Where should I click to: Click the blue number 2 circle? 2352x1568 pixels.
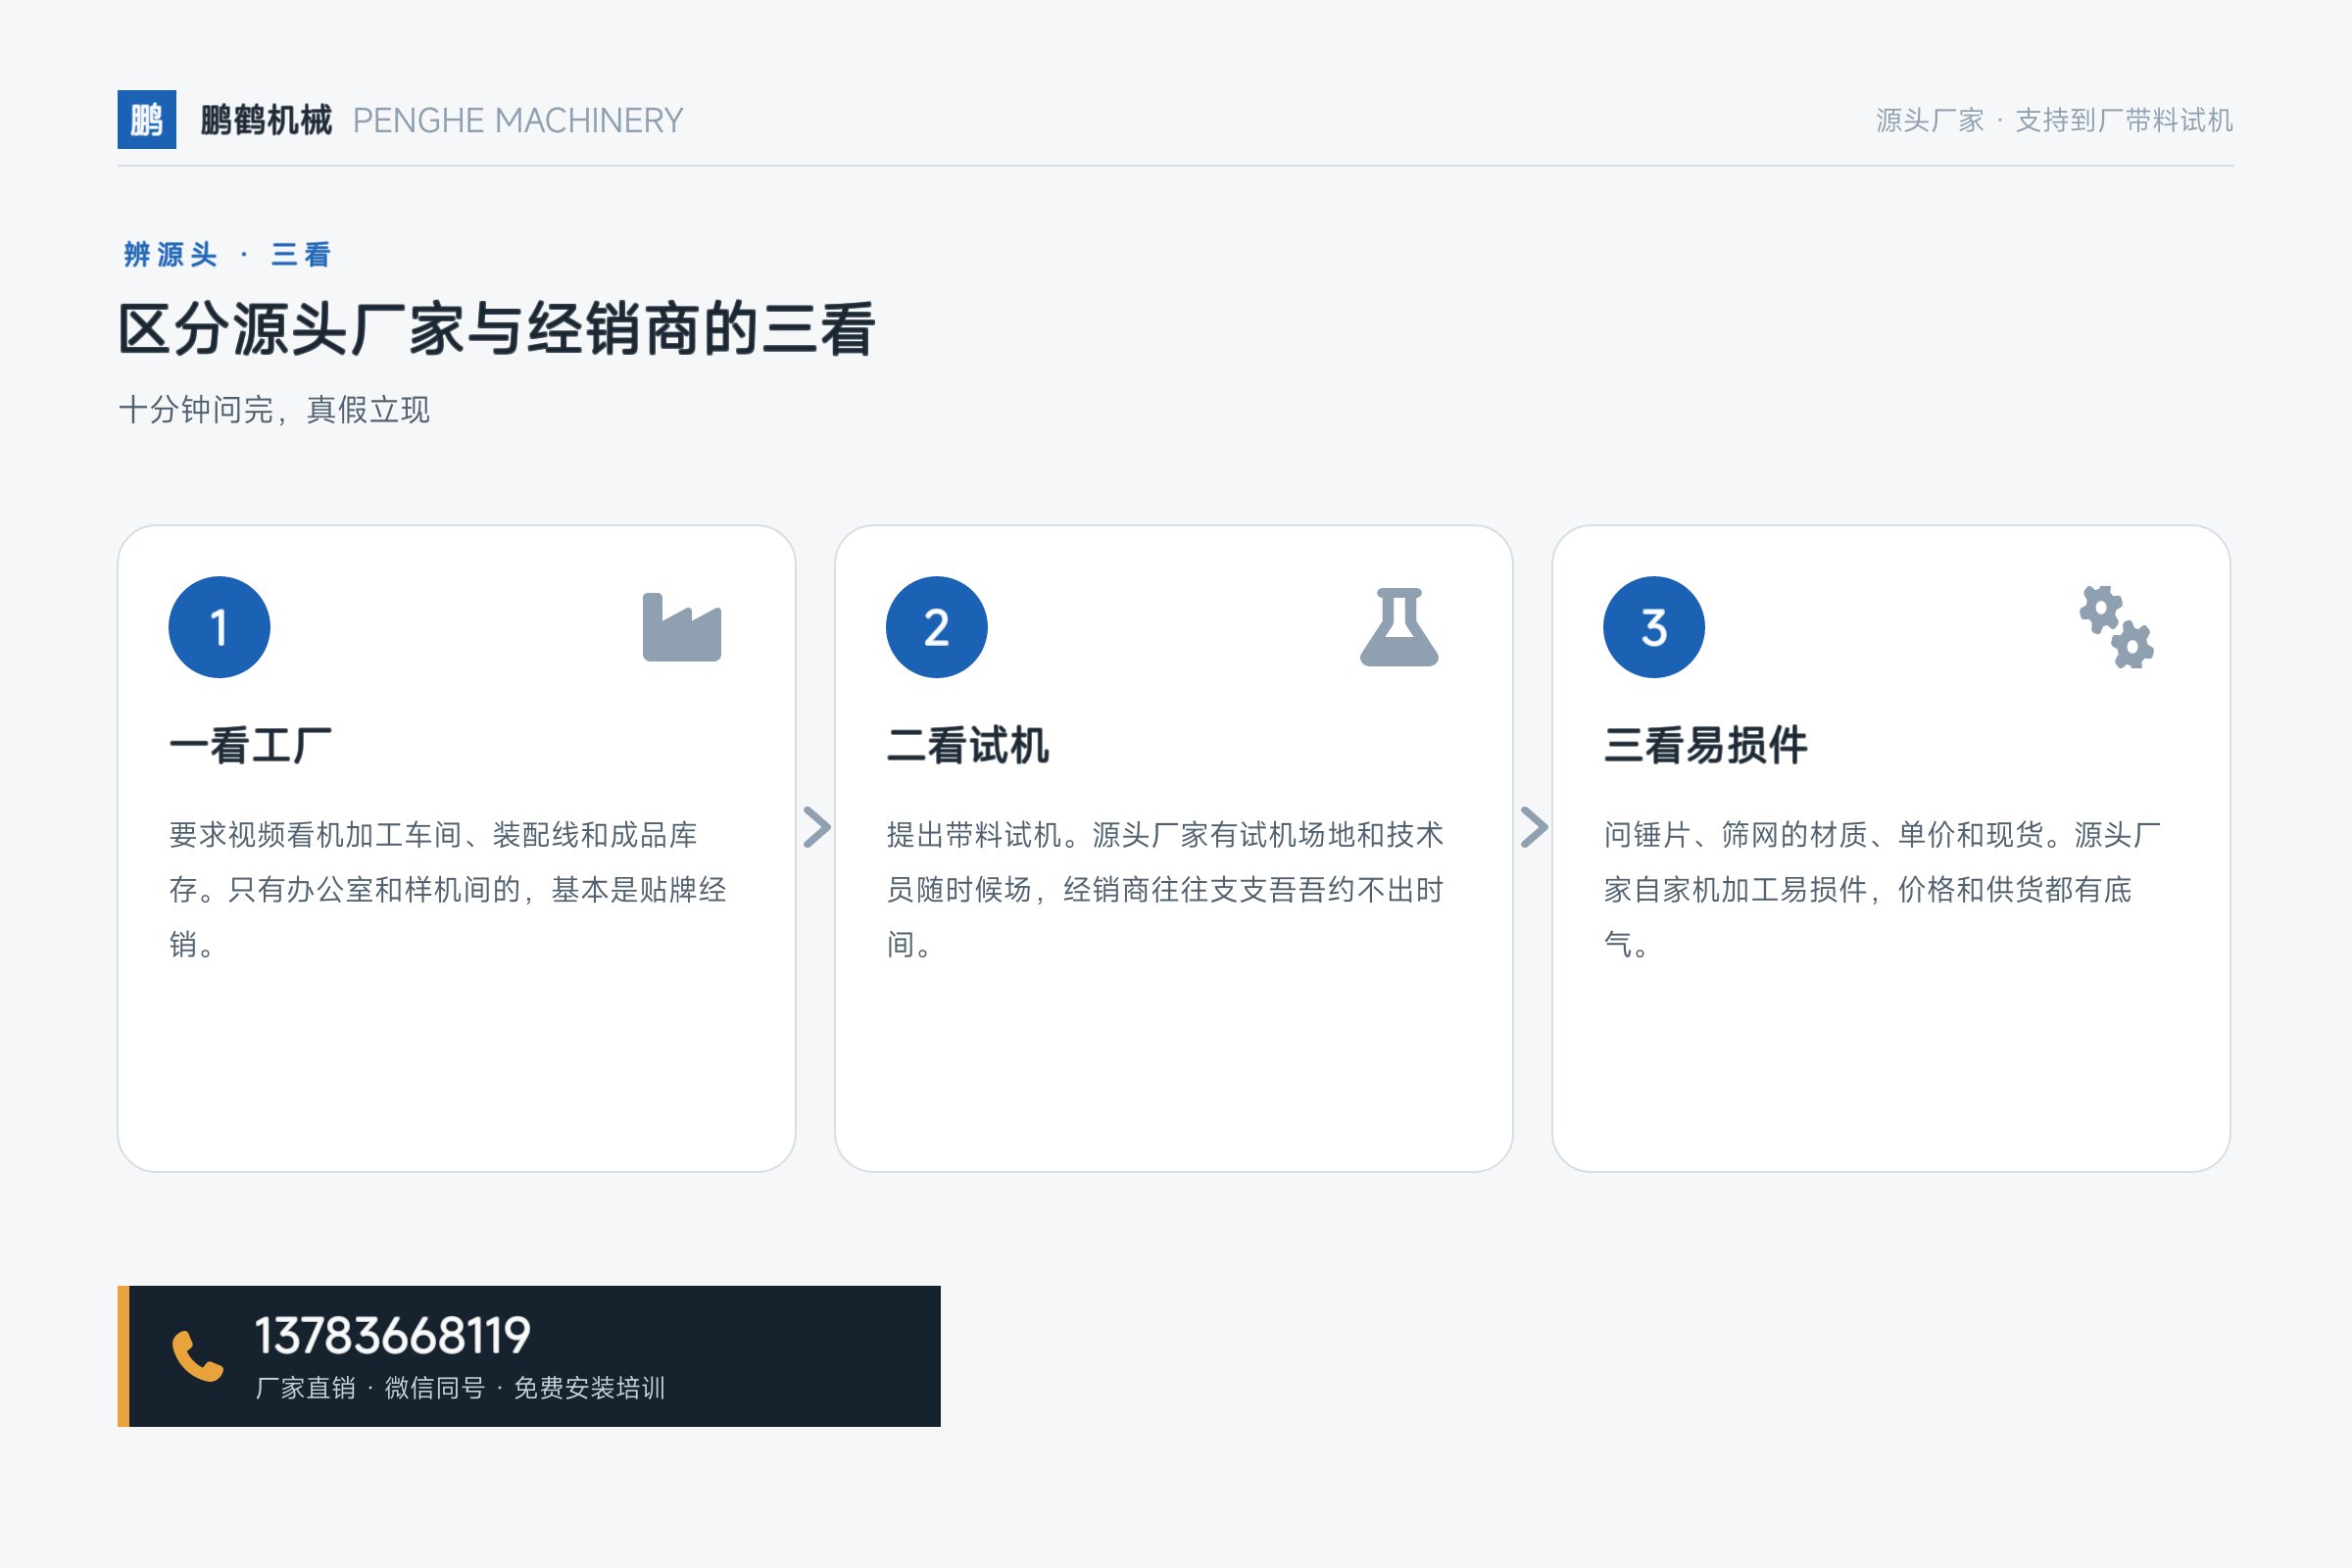coord(937,627)
